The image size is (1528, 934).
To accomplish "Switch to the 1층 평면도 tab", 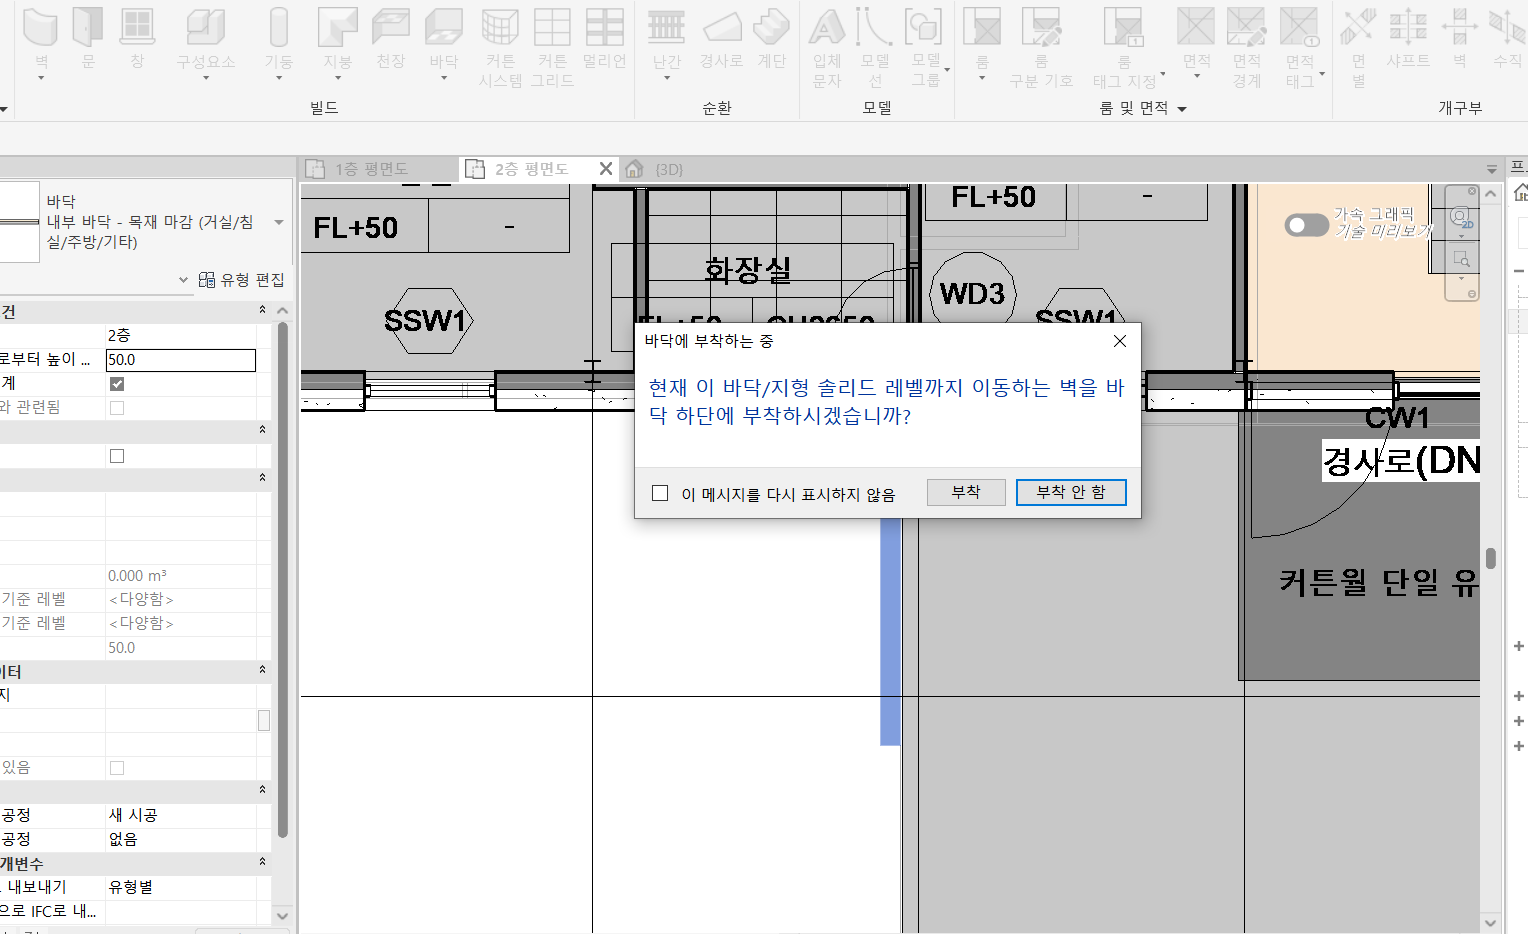I will click(x=371, y=169).
